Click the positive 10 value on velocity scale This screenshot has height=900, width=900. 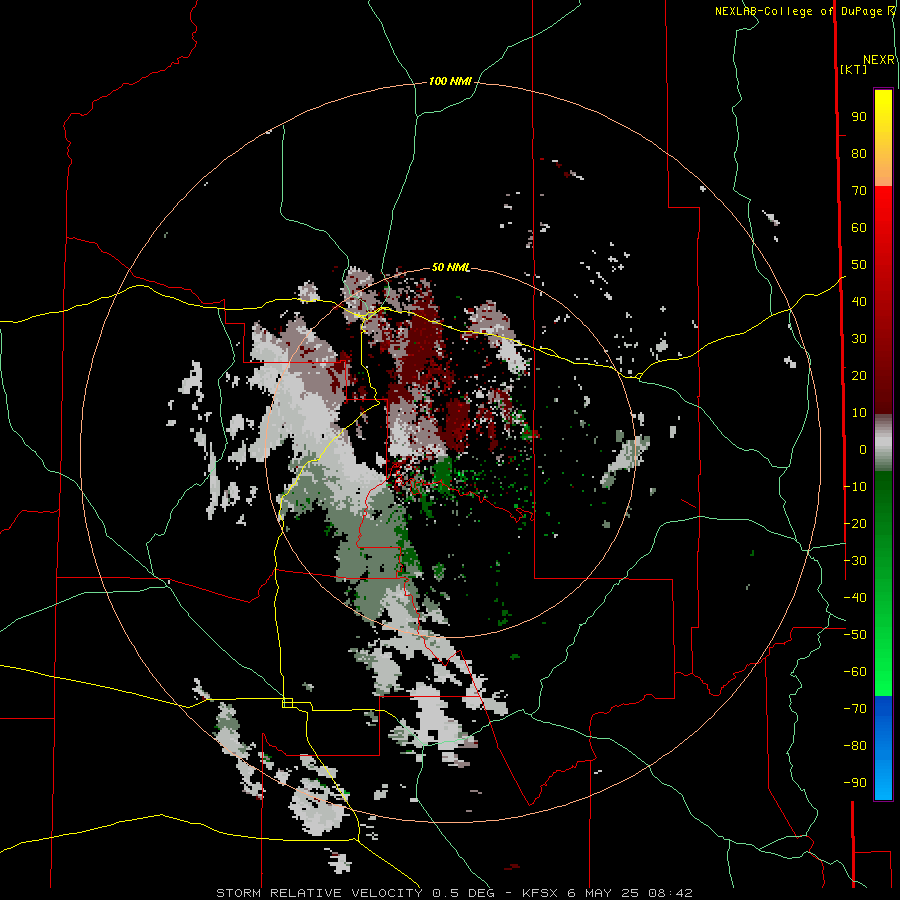click(x=859, y=413)
